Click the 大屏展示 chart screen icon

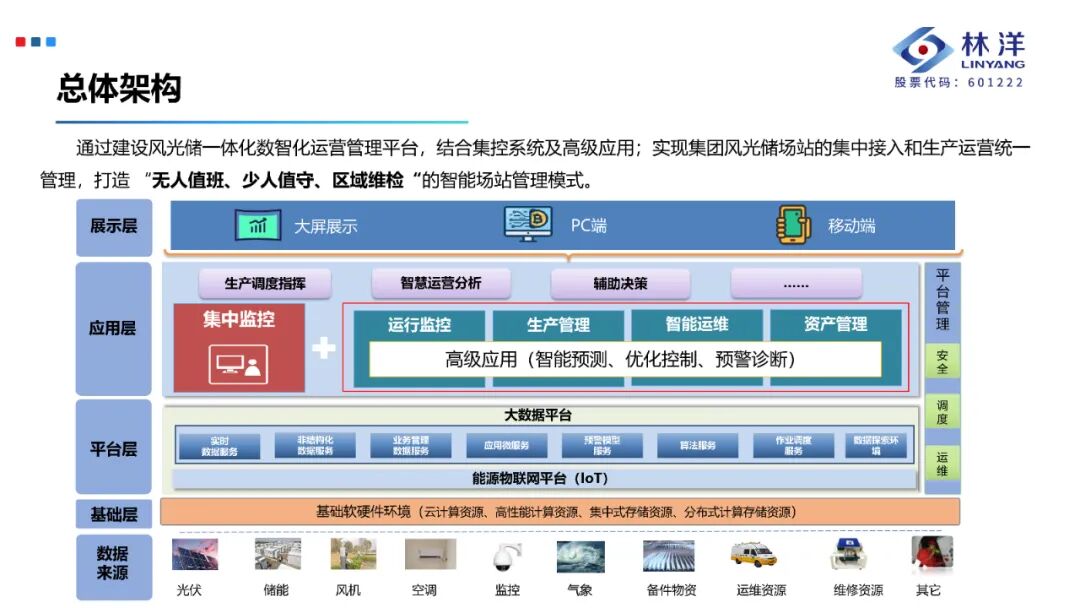(258, 225)
